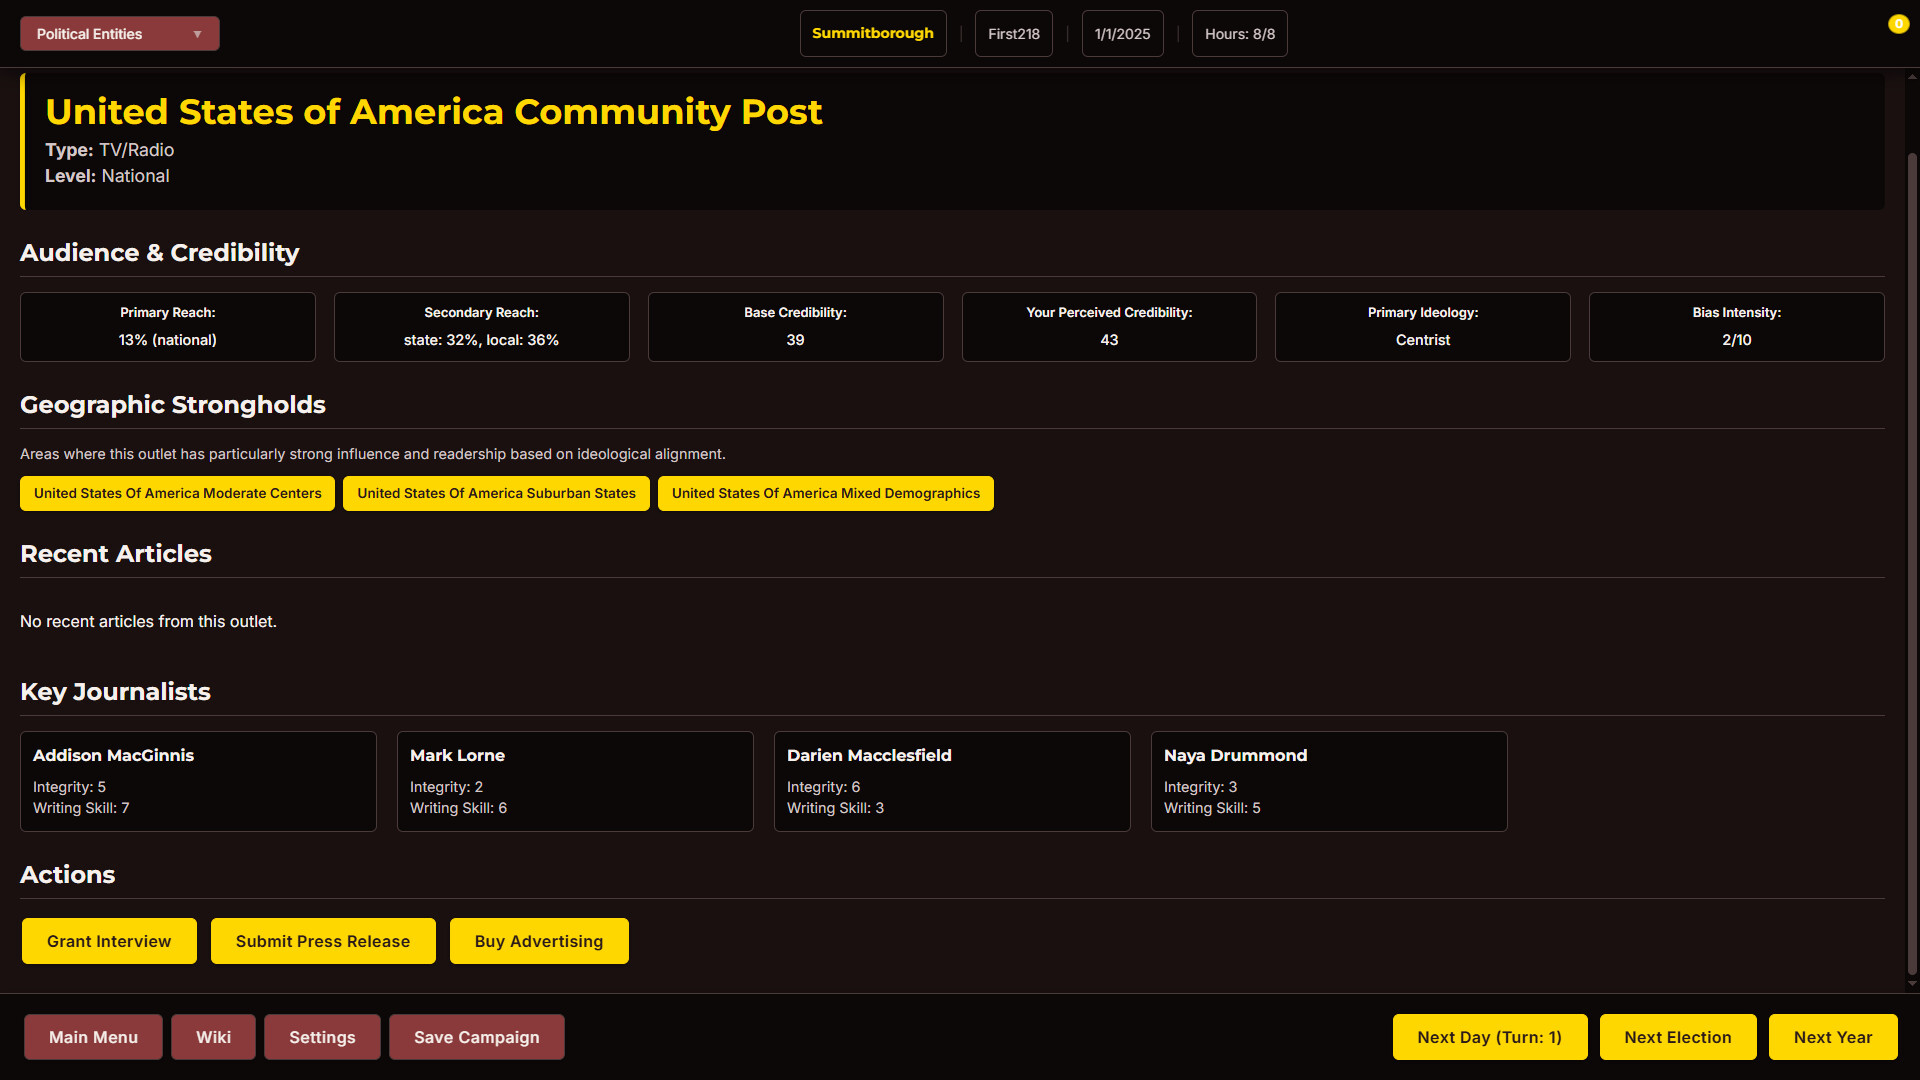Advance with Next Day (Turn: 1)
The height and width of the screenshot is (1080, 1920).
click(x=1489, y=1037)
